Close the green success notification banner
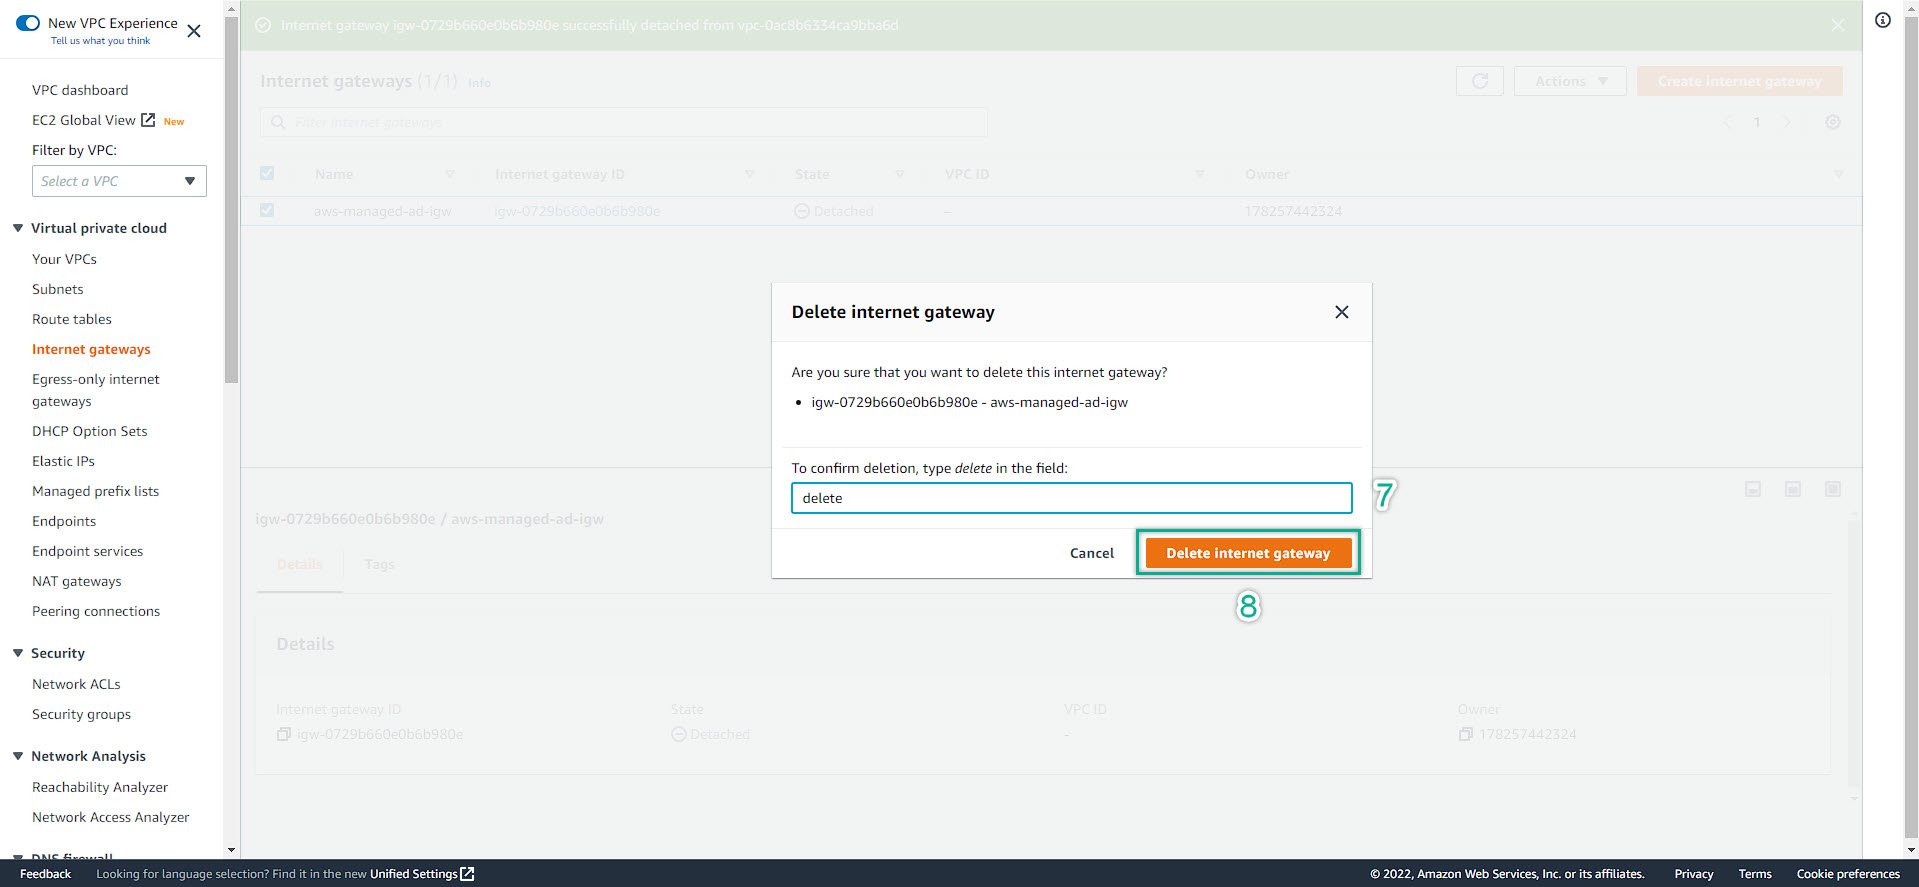 tap(1837, 25)
